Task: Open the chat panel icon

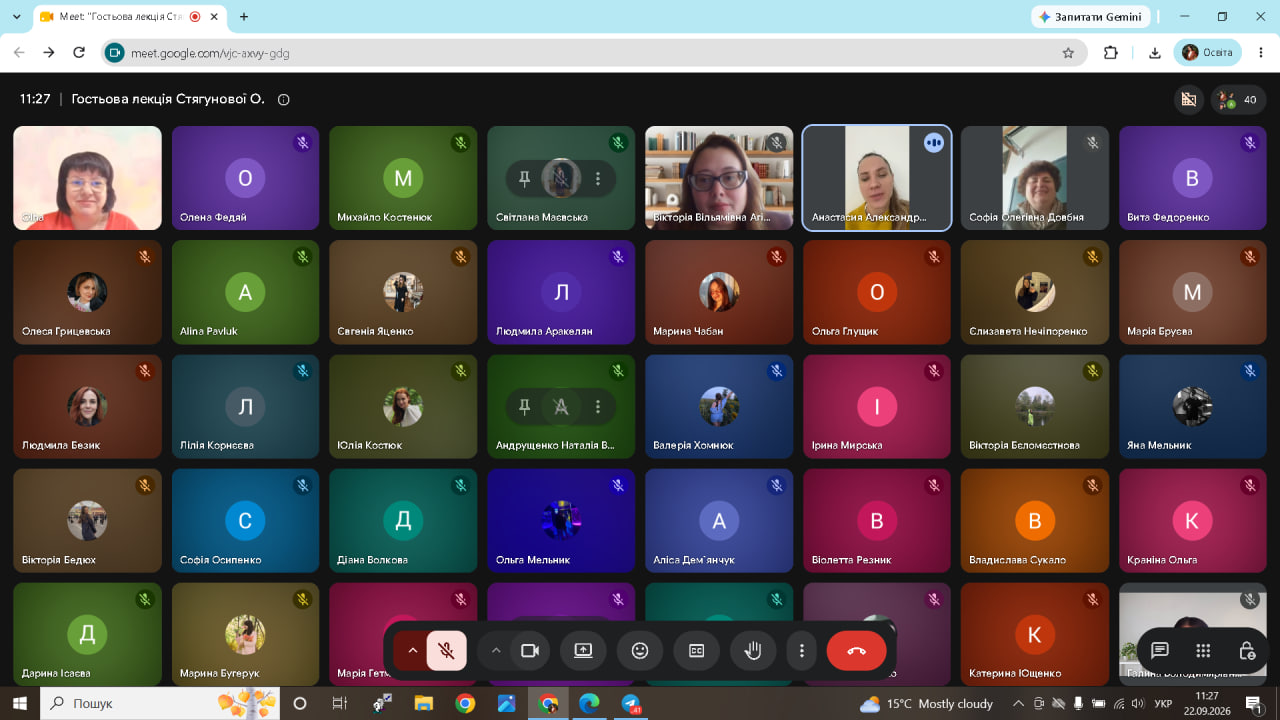Action: (x=1160, y=651)
